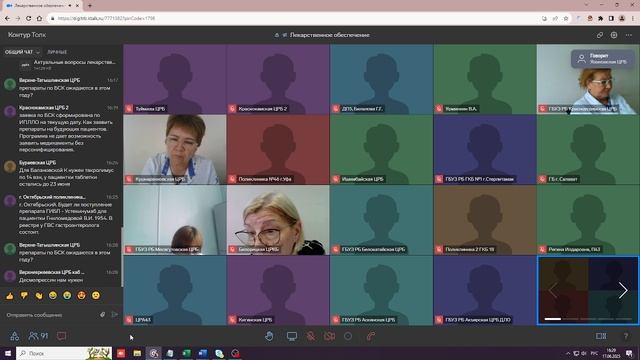Go to browser home page icon

39,18
